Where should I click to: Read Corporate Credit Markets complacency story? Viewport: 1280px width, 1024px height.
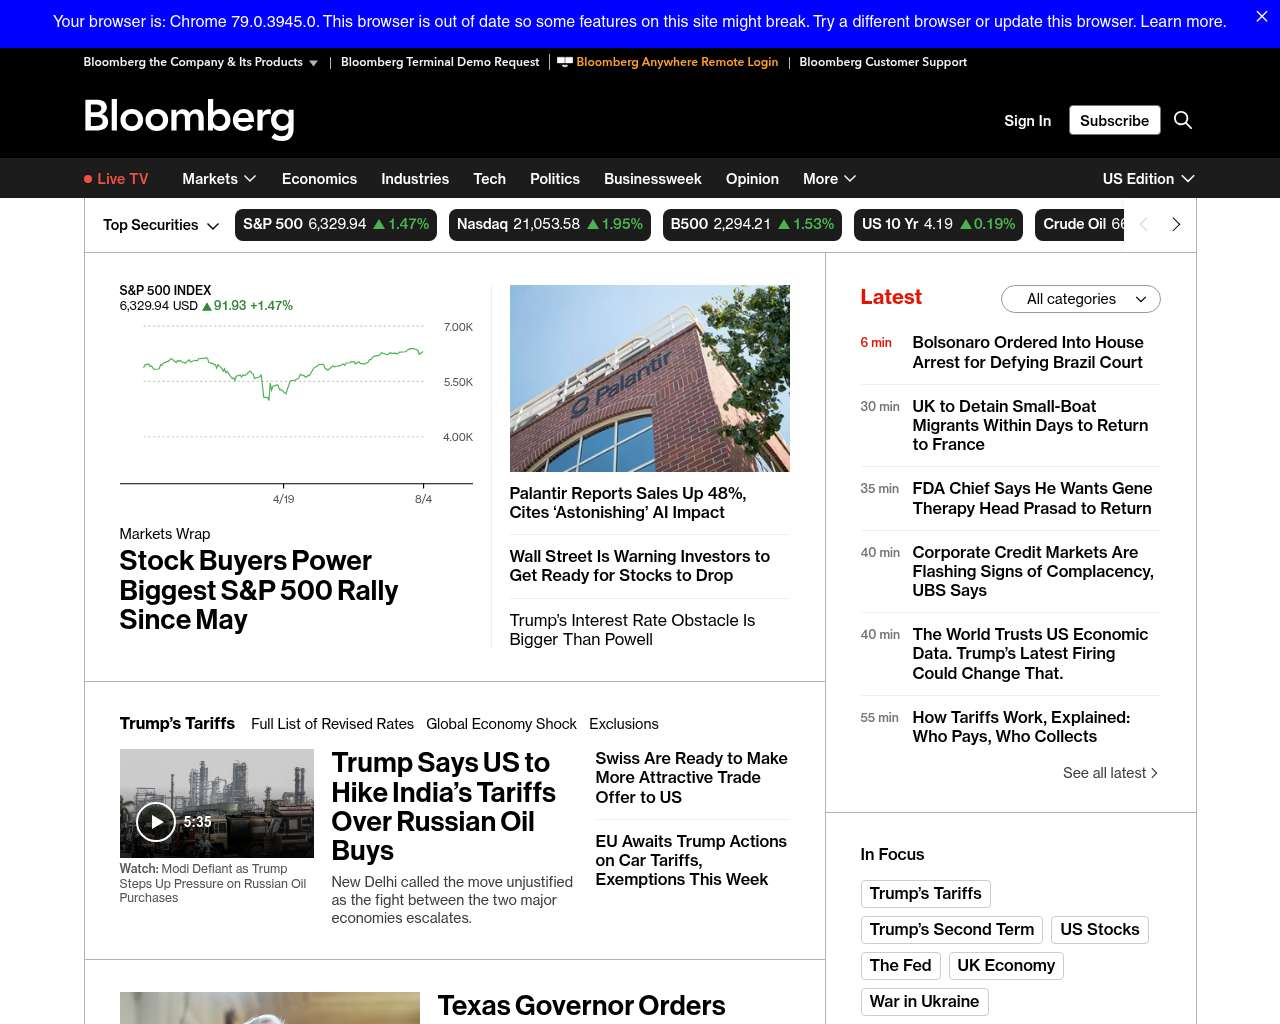click(x=1033, y=571)
